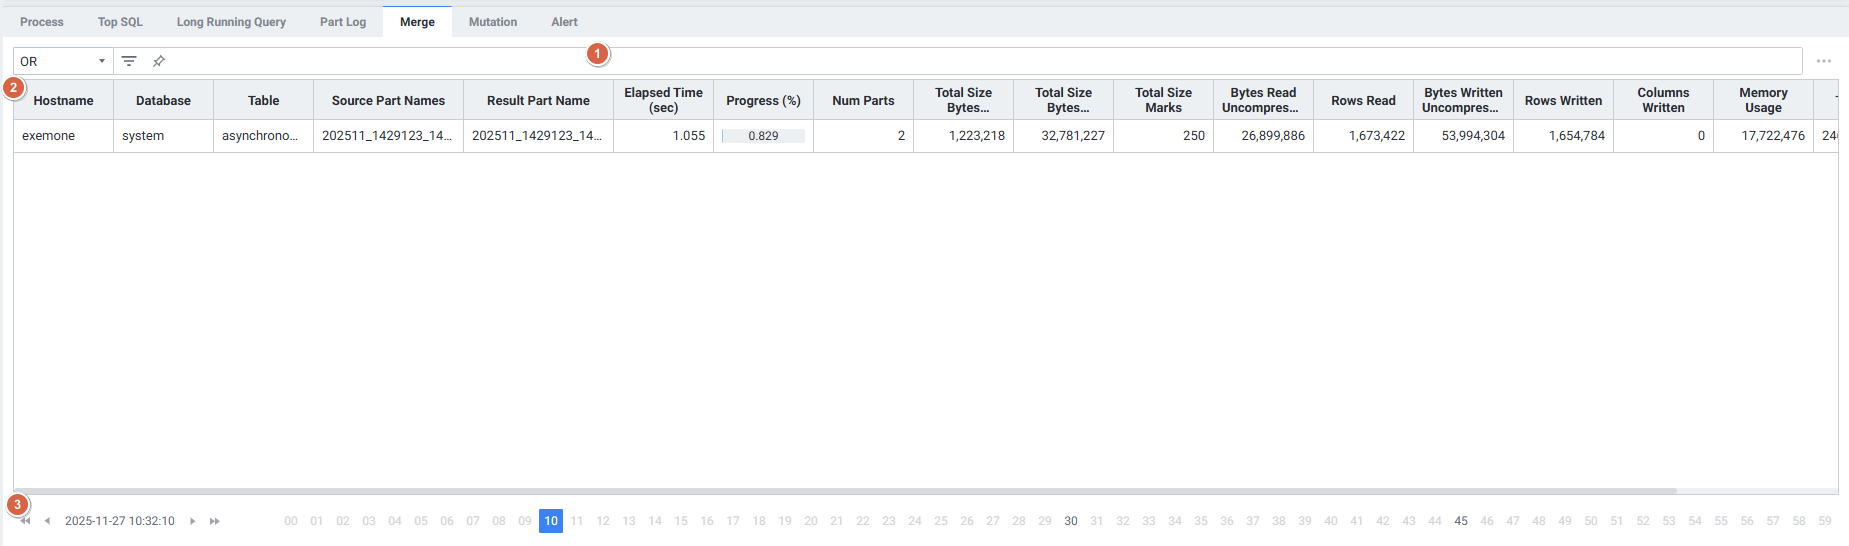1849x546 pixels.
Task: Step back one time interval with single arrow
Action: pos(47,521)
